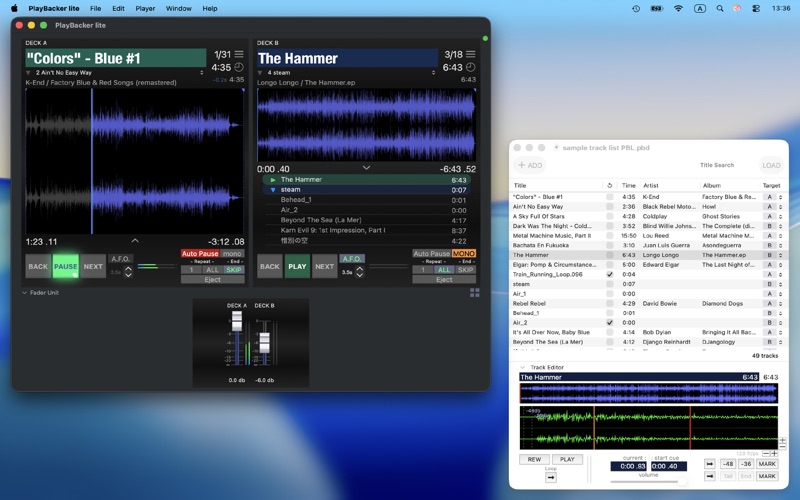800x500 pixels.
Task: Open macOS Spotlight search icon
Action: pyautogui.click(x=719, y=9)
